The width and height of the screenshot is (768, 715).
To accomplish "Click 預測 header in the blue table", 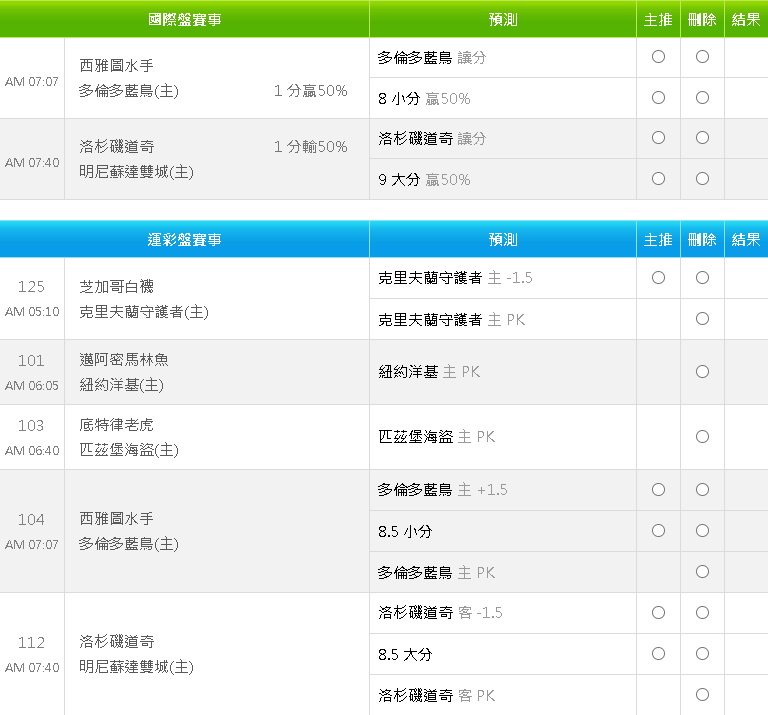I will pyautogui.click(x=503, y=239).
